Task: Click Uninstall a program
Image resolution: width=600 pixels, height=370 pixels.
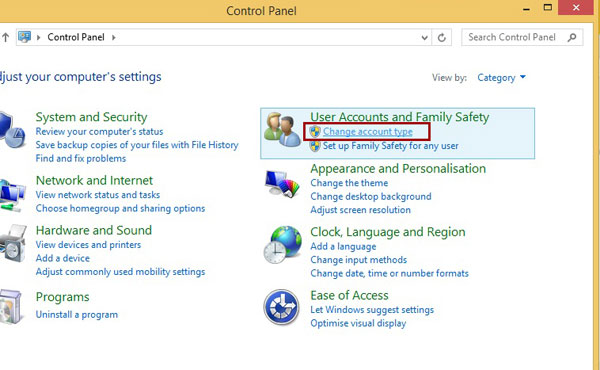Action: (77, 315)
